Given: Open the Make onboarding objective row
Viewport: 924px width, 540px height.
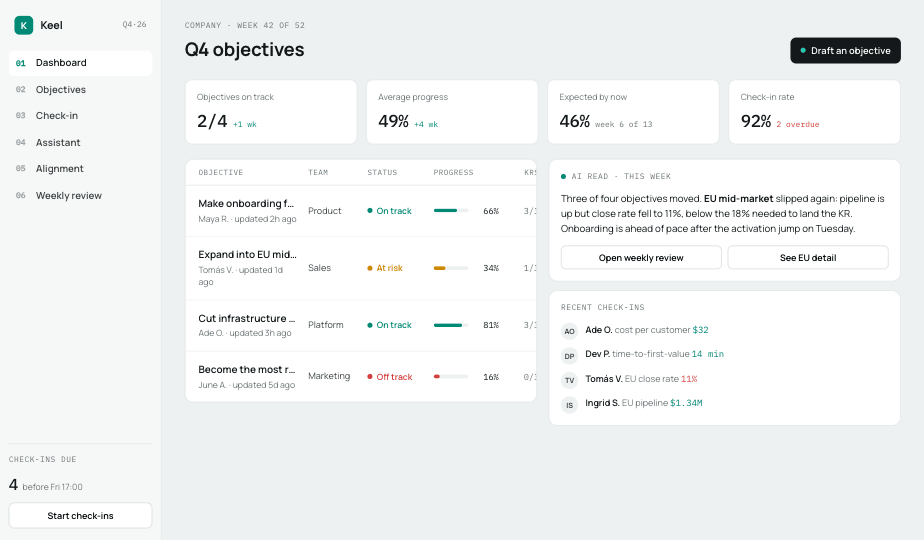Looking at the screenshot, I should pos(361,211).
